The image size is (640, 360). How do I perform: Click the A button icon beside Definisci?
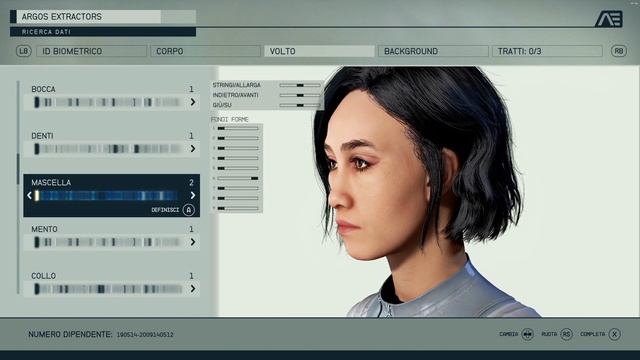pyautogui.click(x=188, y=210)
